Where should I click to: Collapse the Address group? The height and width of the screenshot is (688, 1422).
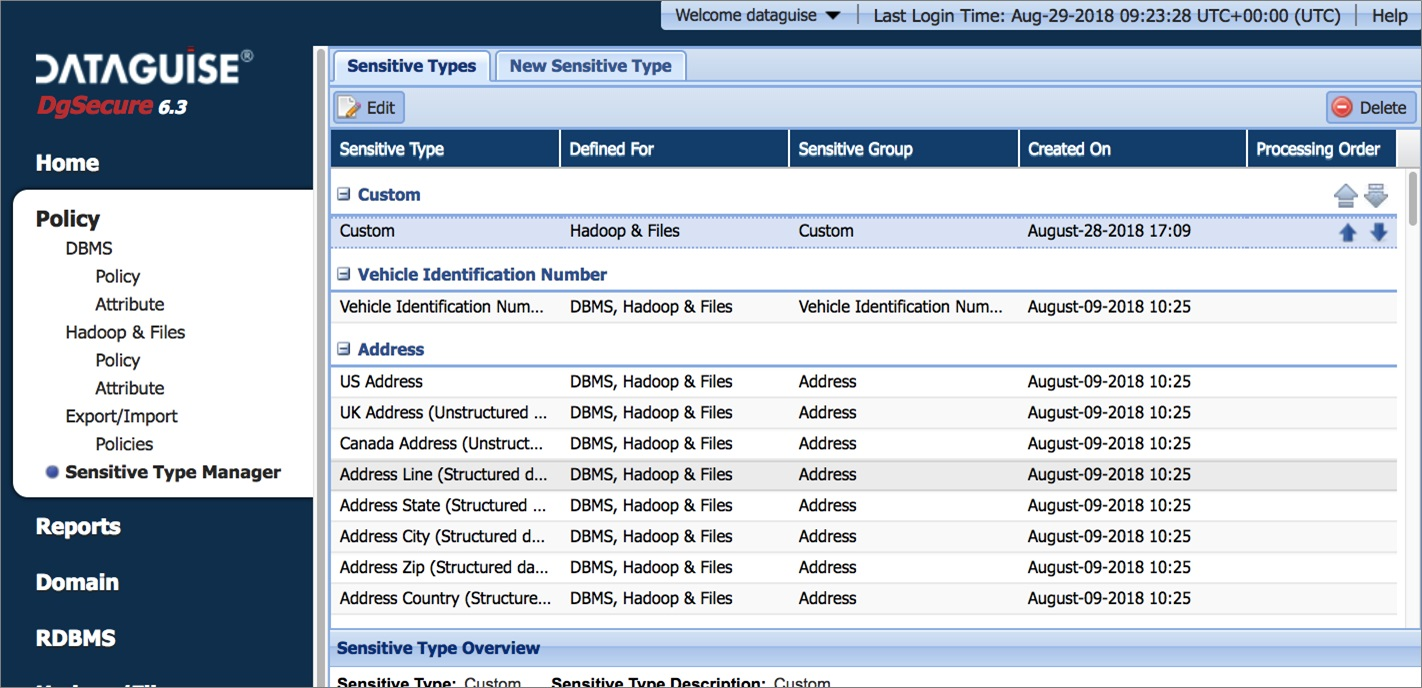[344, 349]
